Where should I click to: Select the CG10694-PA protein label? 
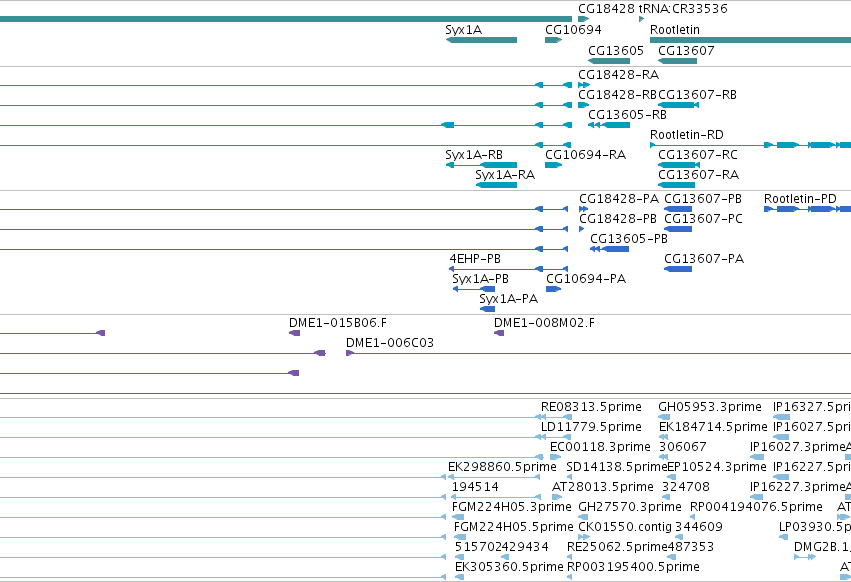586,279
